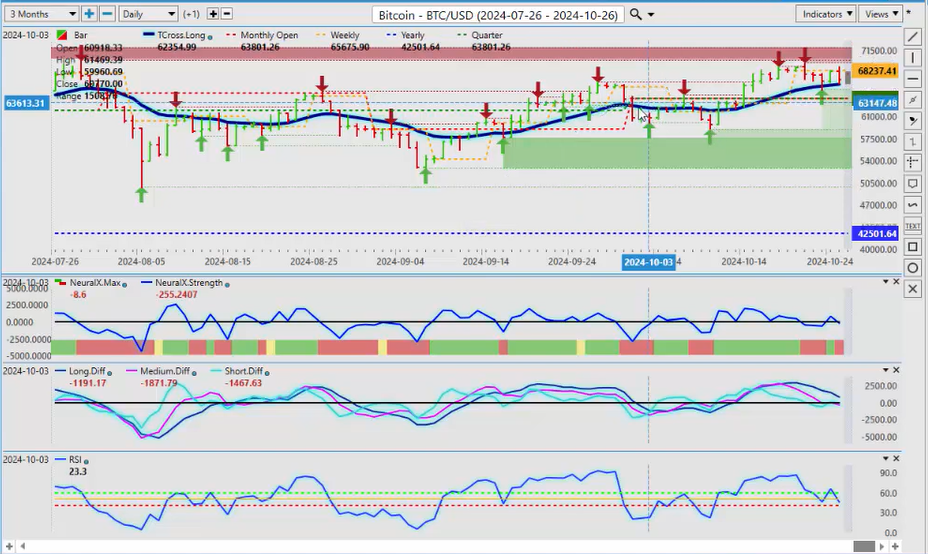Click the (+1) offset text
This screenshot has width=928, height=554.
191,14
